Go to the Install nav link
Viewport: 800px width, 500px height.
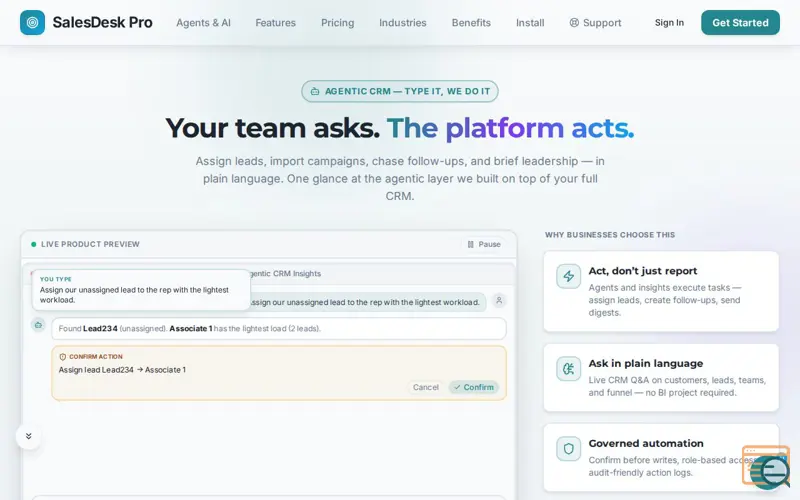[530, 23]
